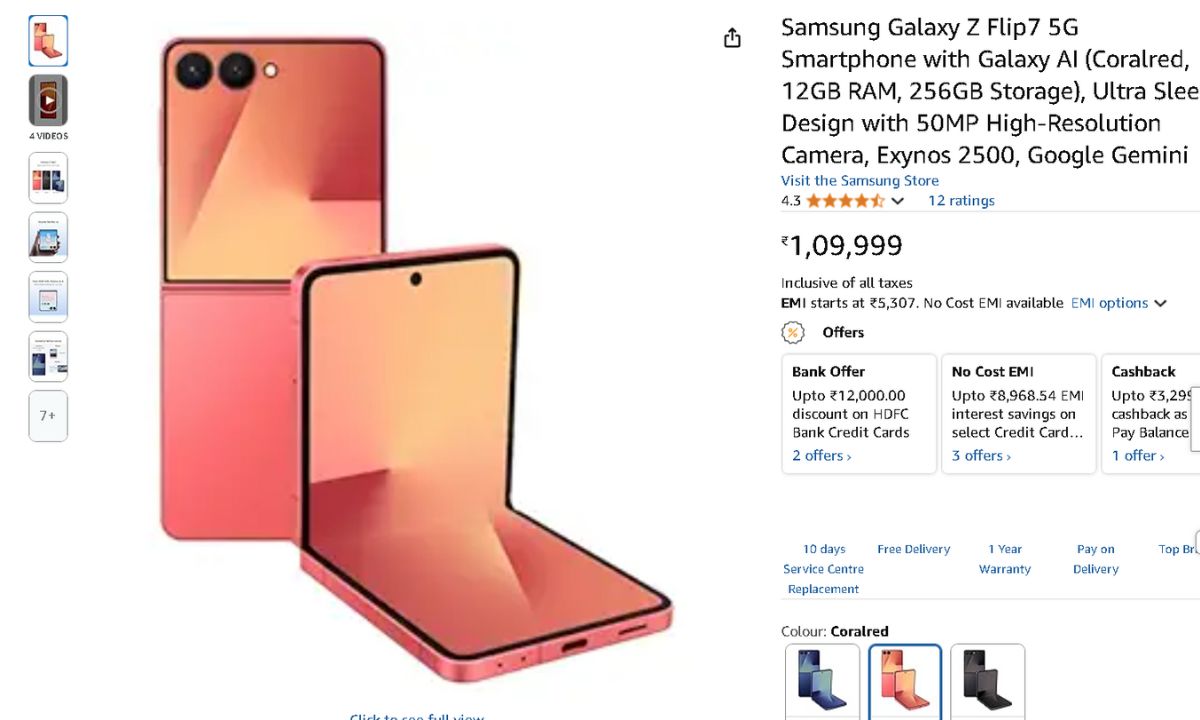
Task: Select the black colour variant swatch
Action: (x=987, y=680)
